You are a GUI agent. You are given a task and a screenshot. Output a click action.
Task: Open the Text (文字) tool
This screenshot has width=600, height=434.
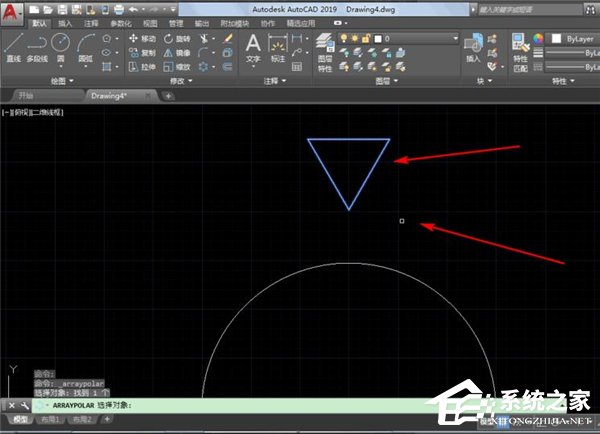coord(253,48)
